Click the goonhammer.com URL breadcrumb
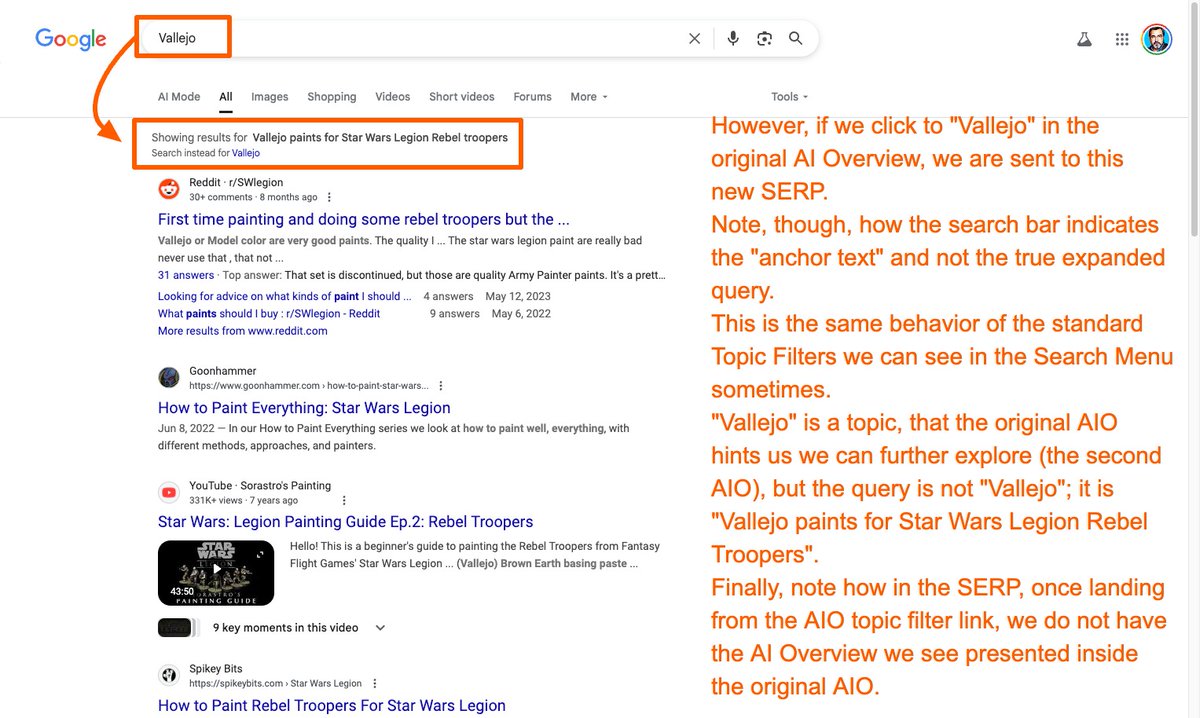 tap(309, 385)
